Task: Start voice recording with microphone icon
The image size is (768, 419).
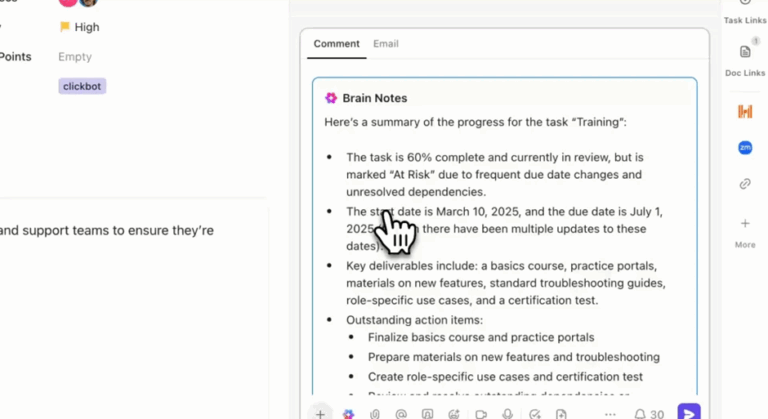Action: coord(508,413)
